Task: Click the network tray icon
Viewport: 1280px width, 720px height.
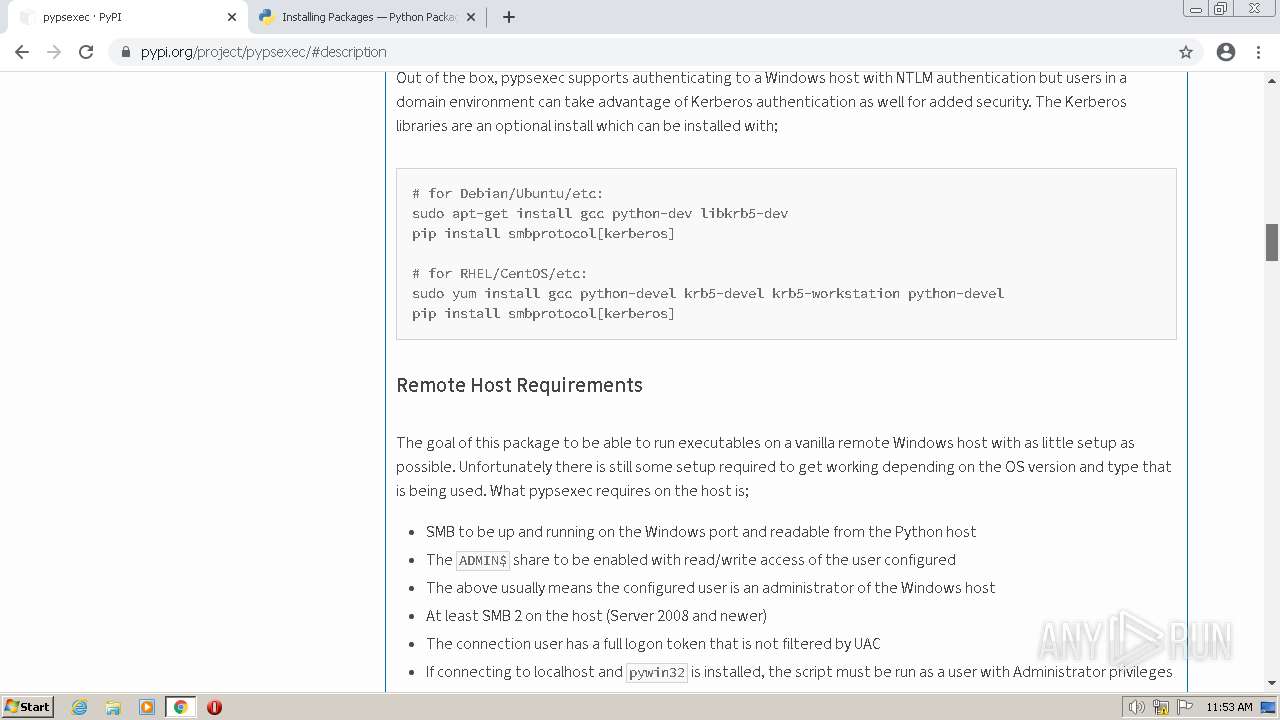Action: [x=1161, y=707]
